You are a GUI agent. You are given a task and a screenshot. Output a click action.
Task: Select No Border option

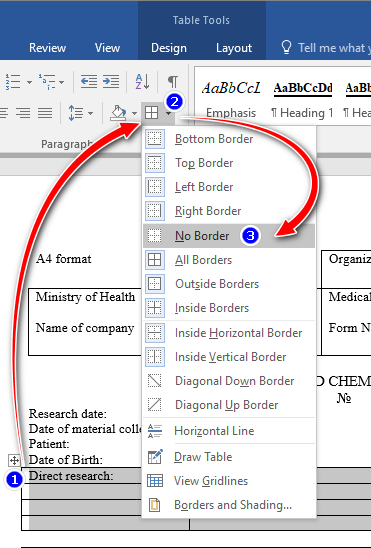click(x=229, y=236)
